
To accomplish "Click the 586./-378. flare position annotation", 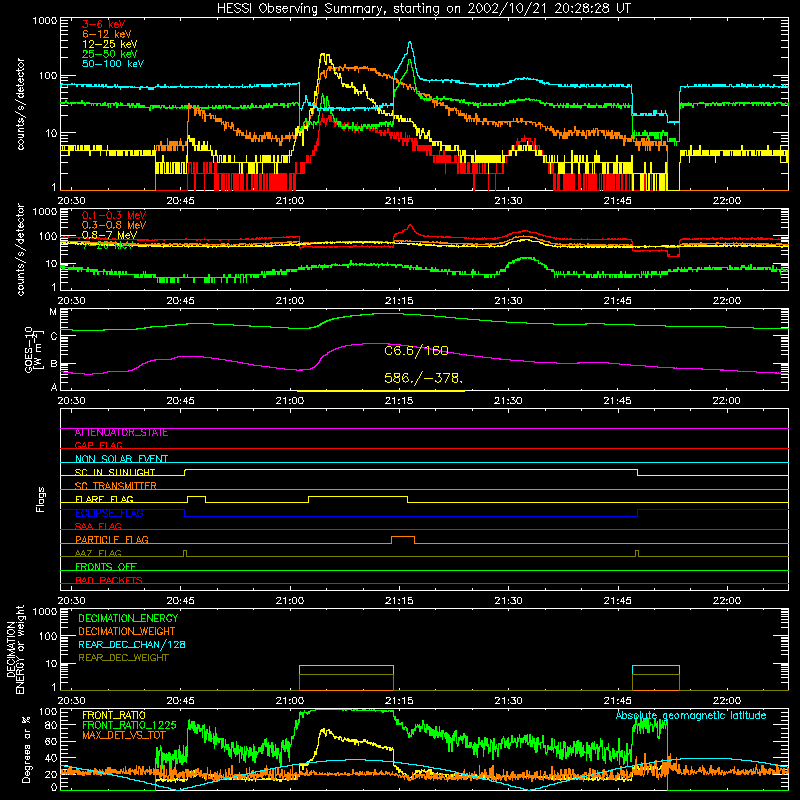I will click(x=423, y=378).
